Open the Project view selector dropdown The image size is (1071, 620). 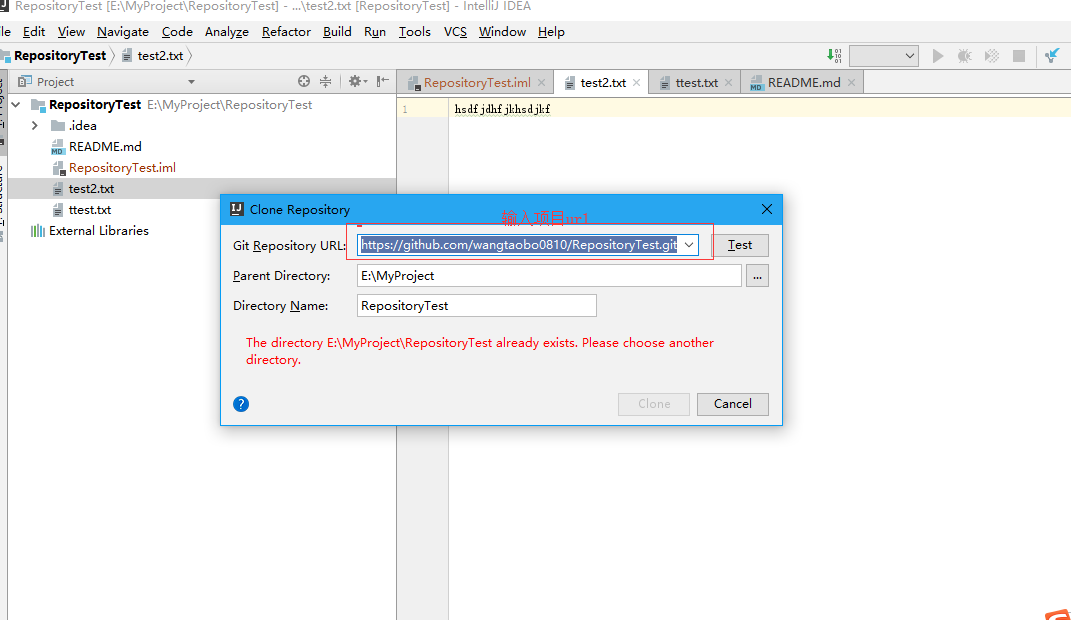(191, 82)
